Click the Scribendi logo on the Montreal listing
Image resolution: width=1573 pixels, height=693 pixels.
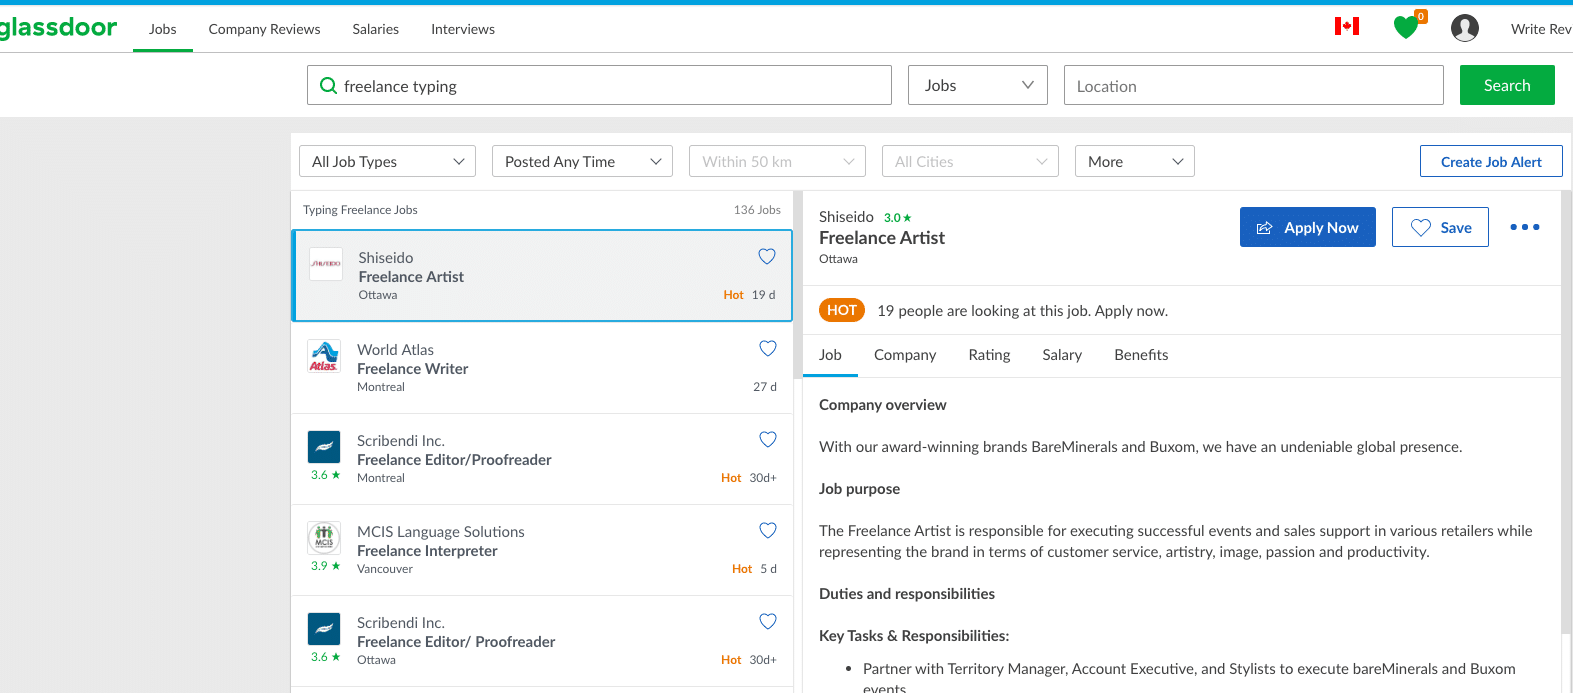point(324,447)
